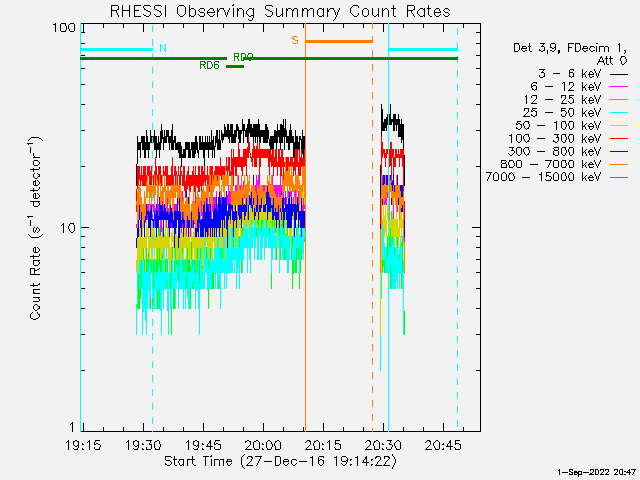Click the green line swatch for 12 - 25 keV
This screenshot has height=480, width=640.
point(619,100)
